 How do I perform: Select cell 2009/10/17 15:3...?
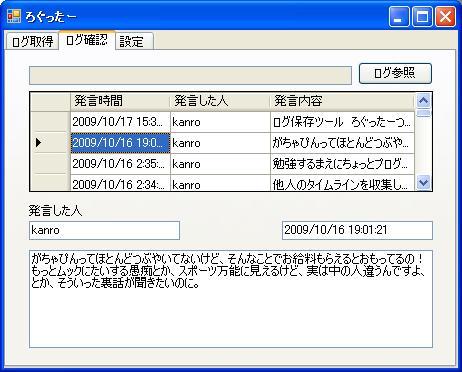tap(120, 122)
